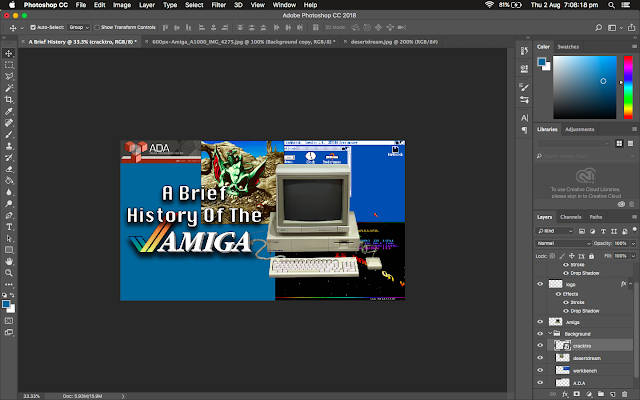640x400 pixels.
Task: Select the Move tool
Action: click(x=9, y=53)
